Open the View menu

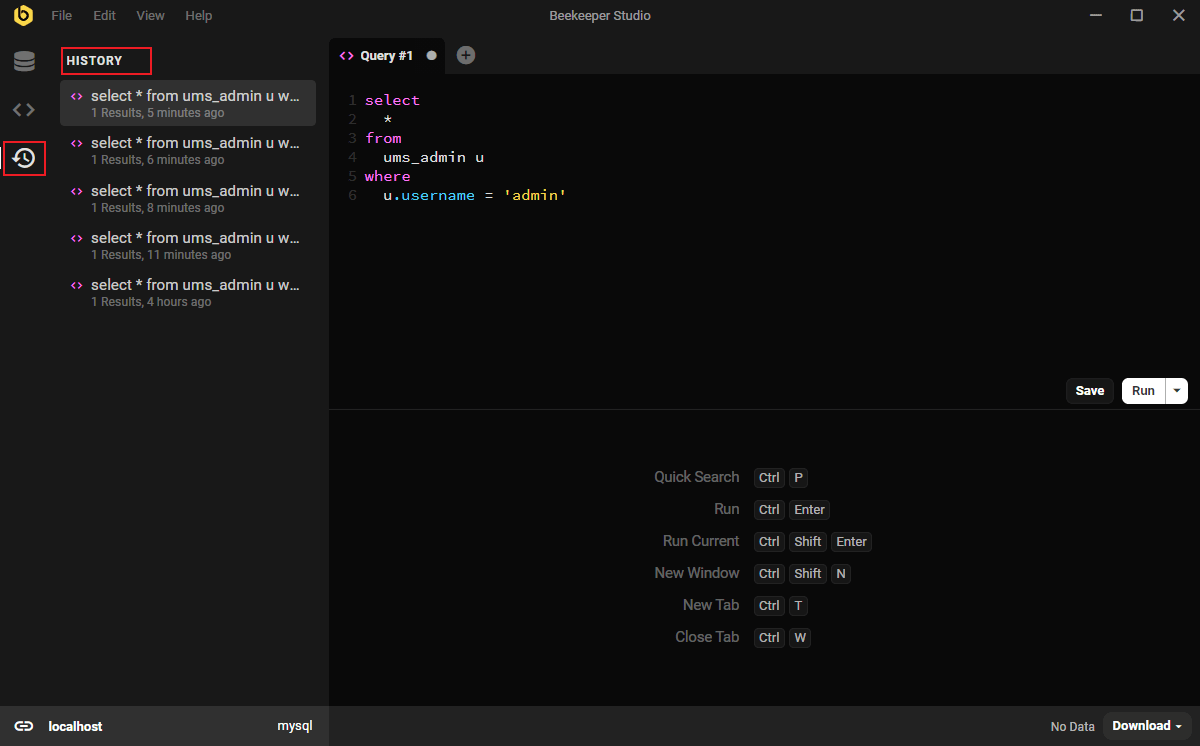click(150, 16)
